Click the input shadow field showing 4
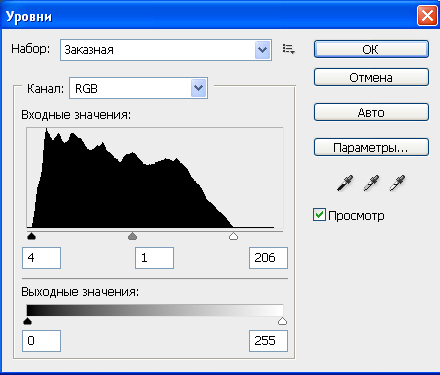This screenshot has width=440, height=375. click(x=41, y=258)
